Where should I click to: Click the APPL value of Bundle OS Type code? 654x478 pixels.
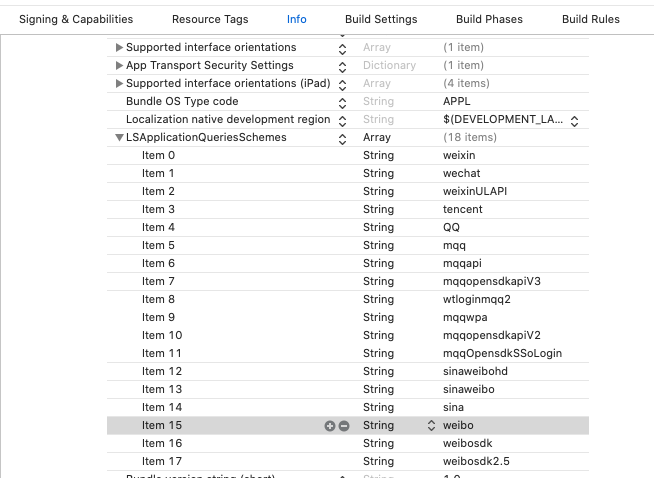point(456,101)
